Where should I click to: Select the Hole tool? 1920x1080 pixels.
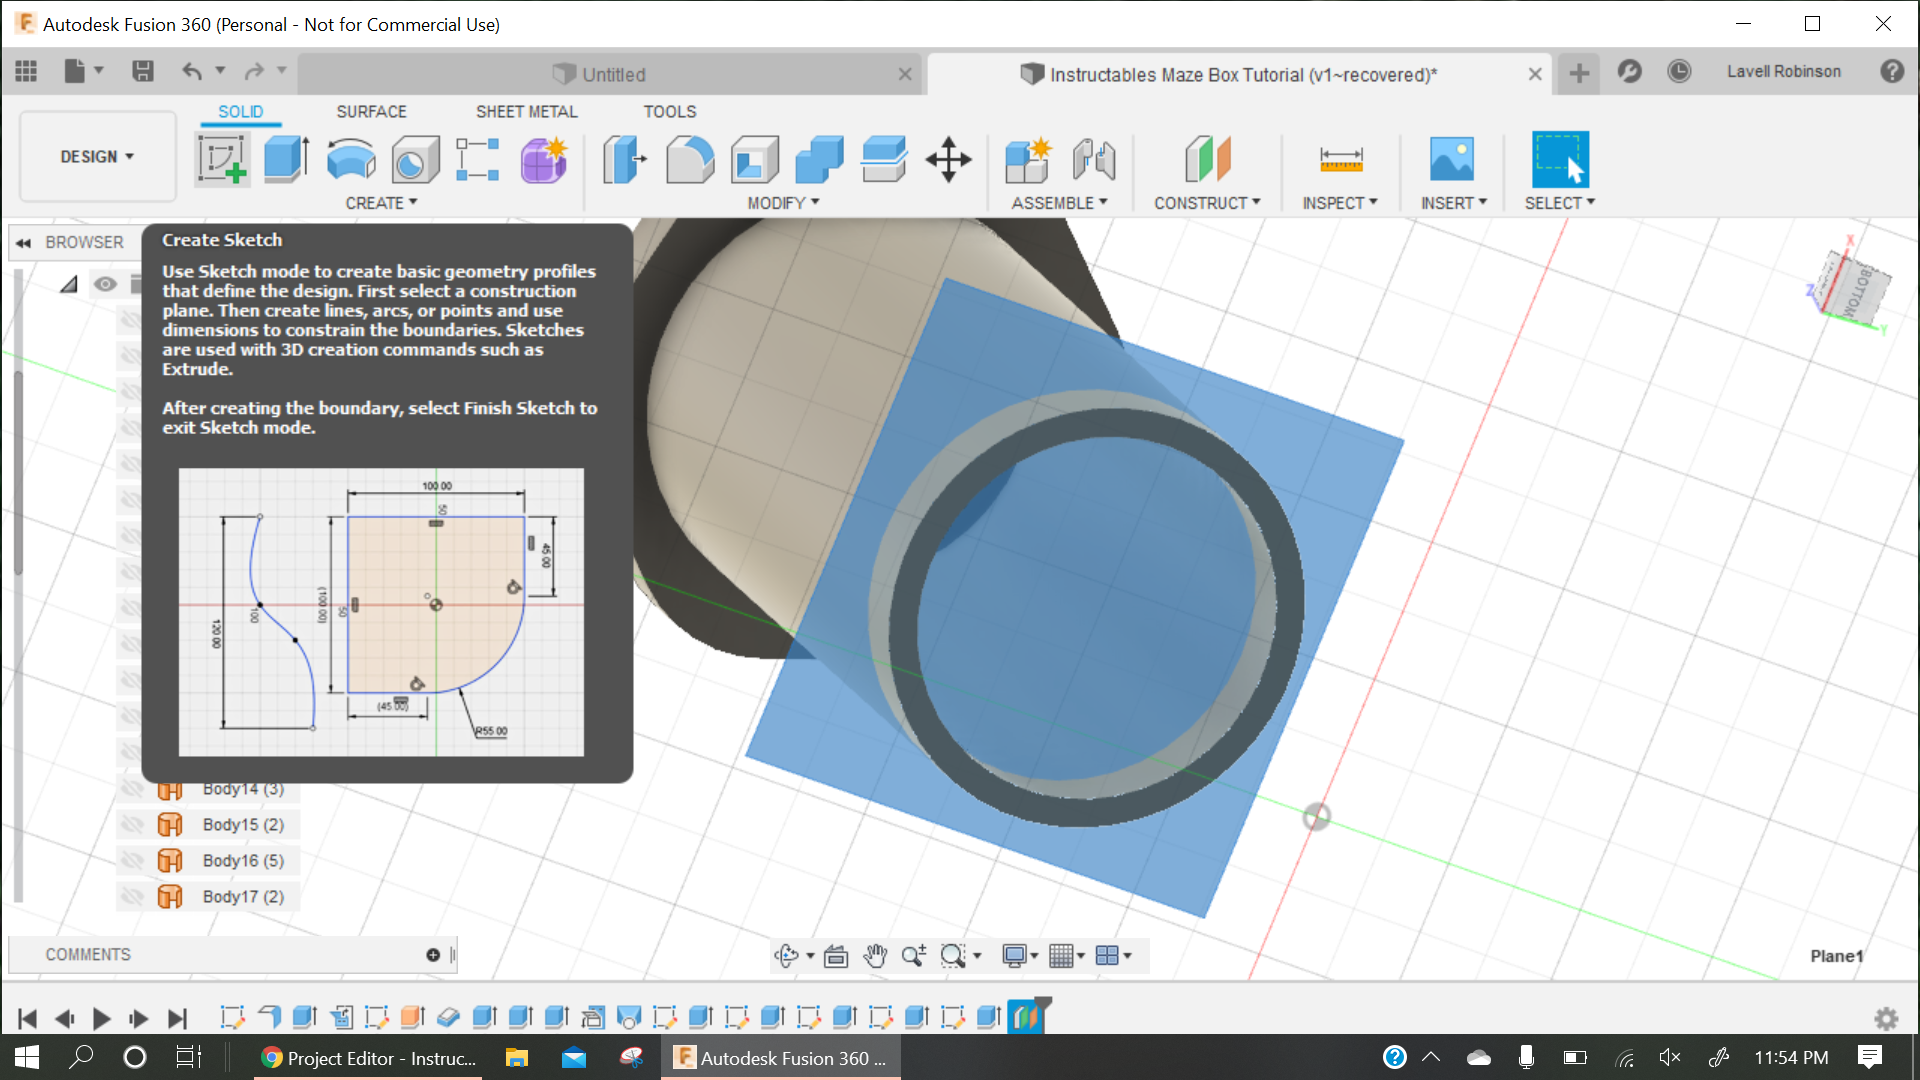point(415,160)
